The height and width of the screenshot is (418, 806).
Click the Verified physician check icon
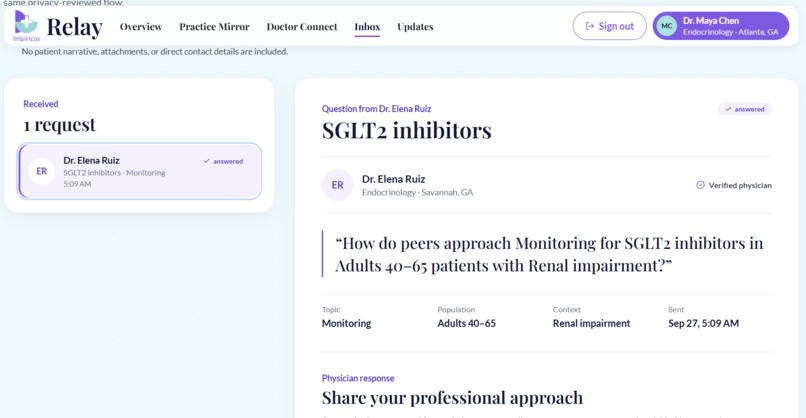click(700, 185)
